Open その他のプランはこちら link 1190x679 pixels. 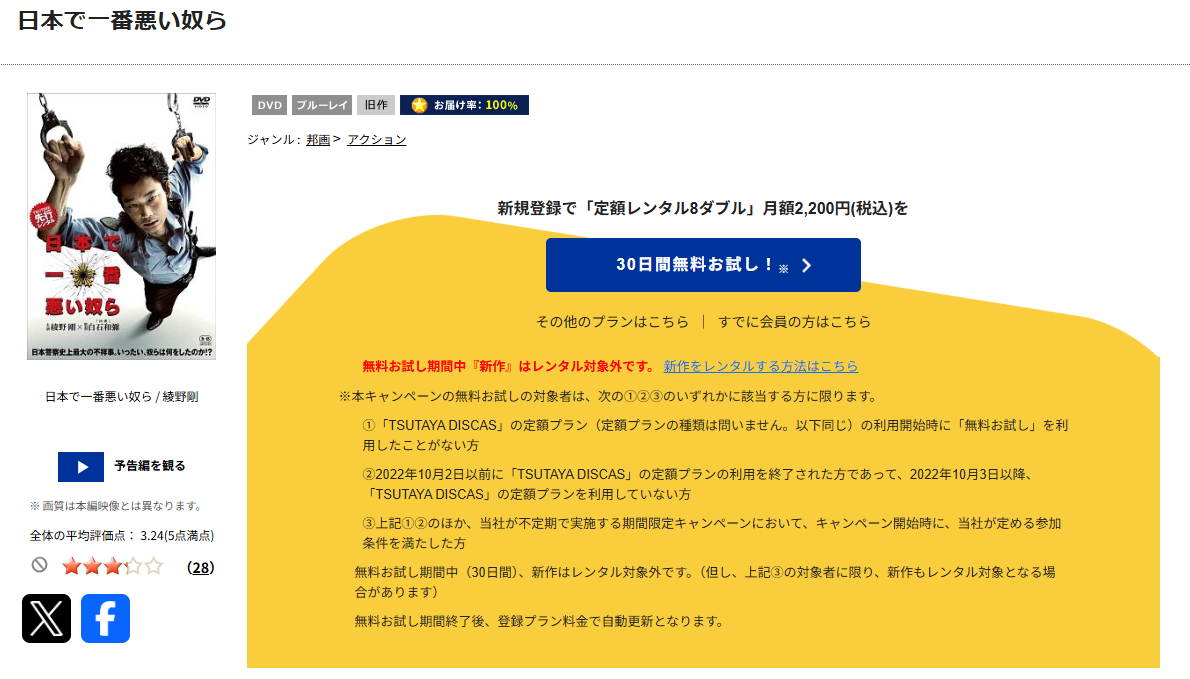pyautogui.click(x=612, y=322)
